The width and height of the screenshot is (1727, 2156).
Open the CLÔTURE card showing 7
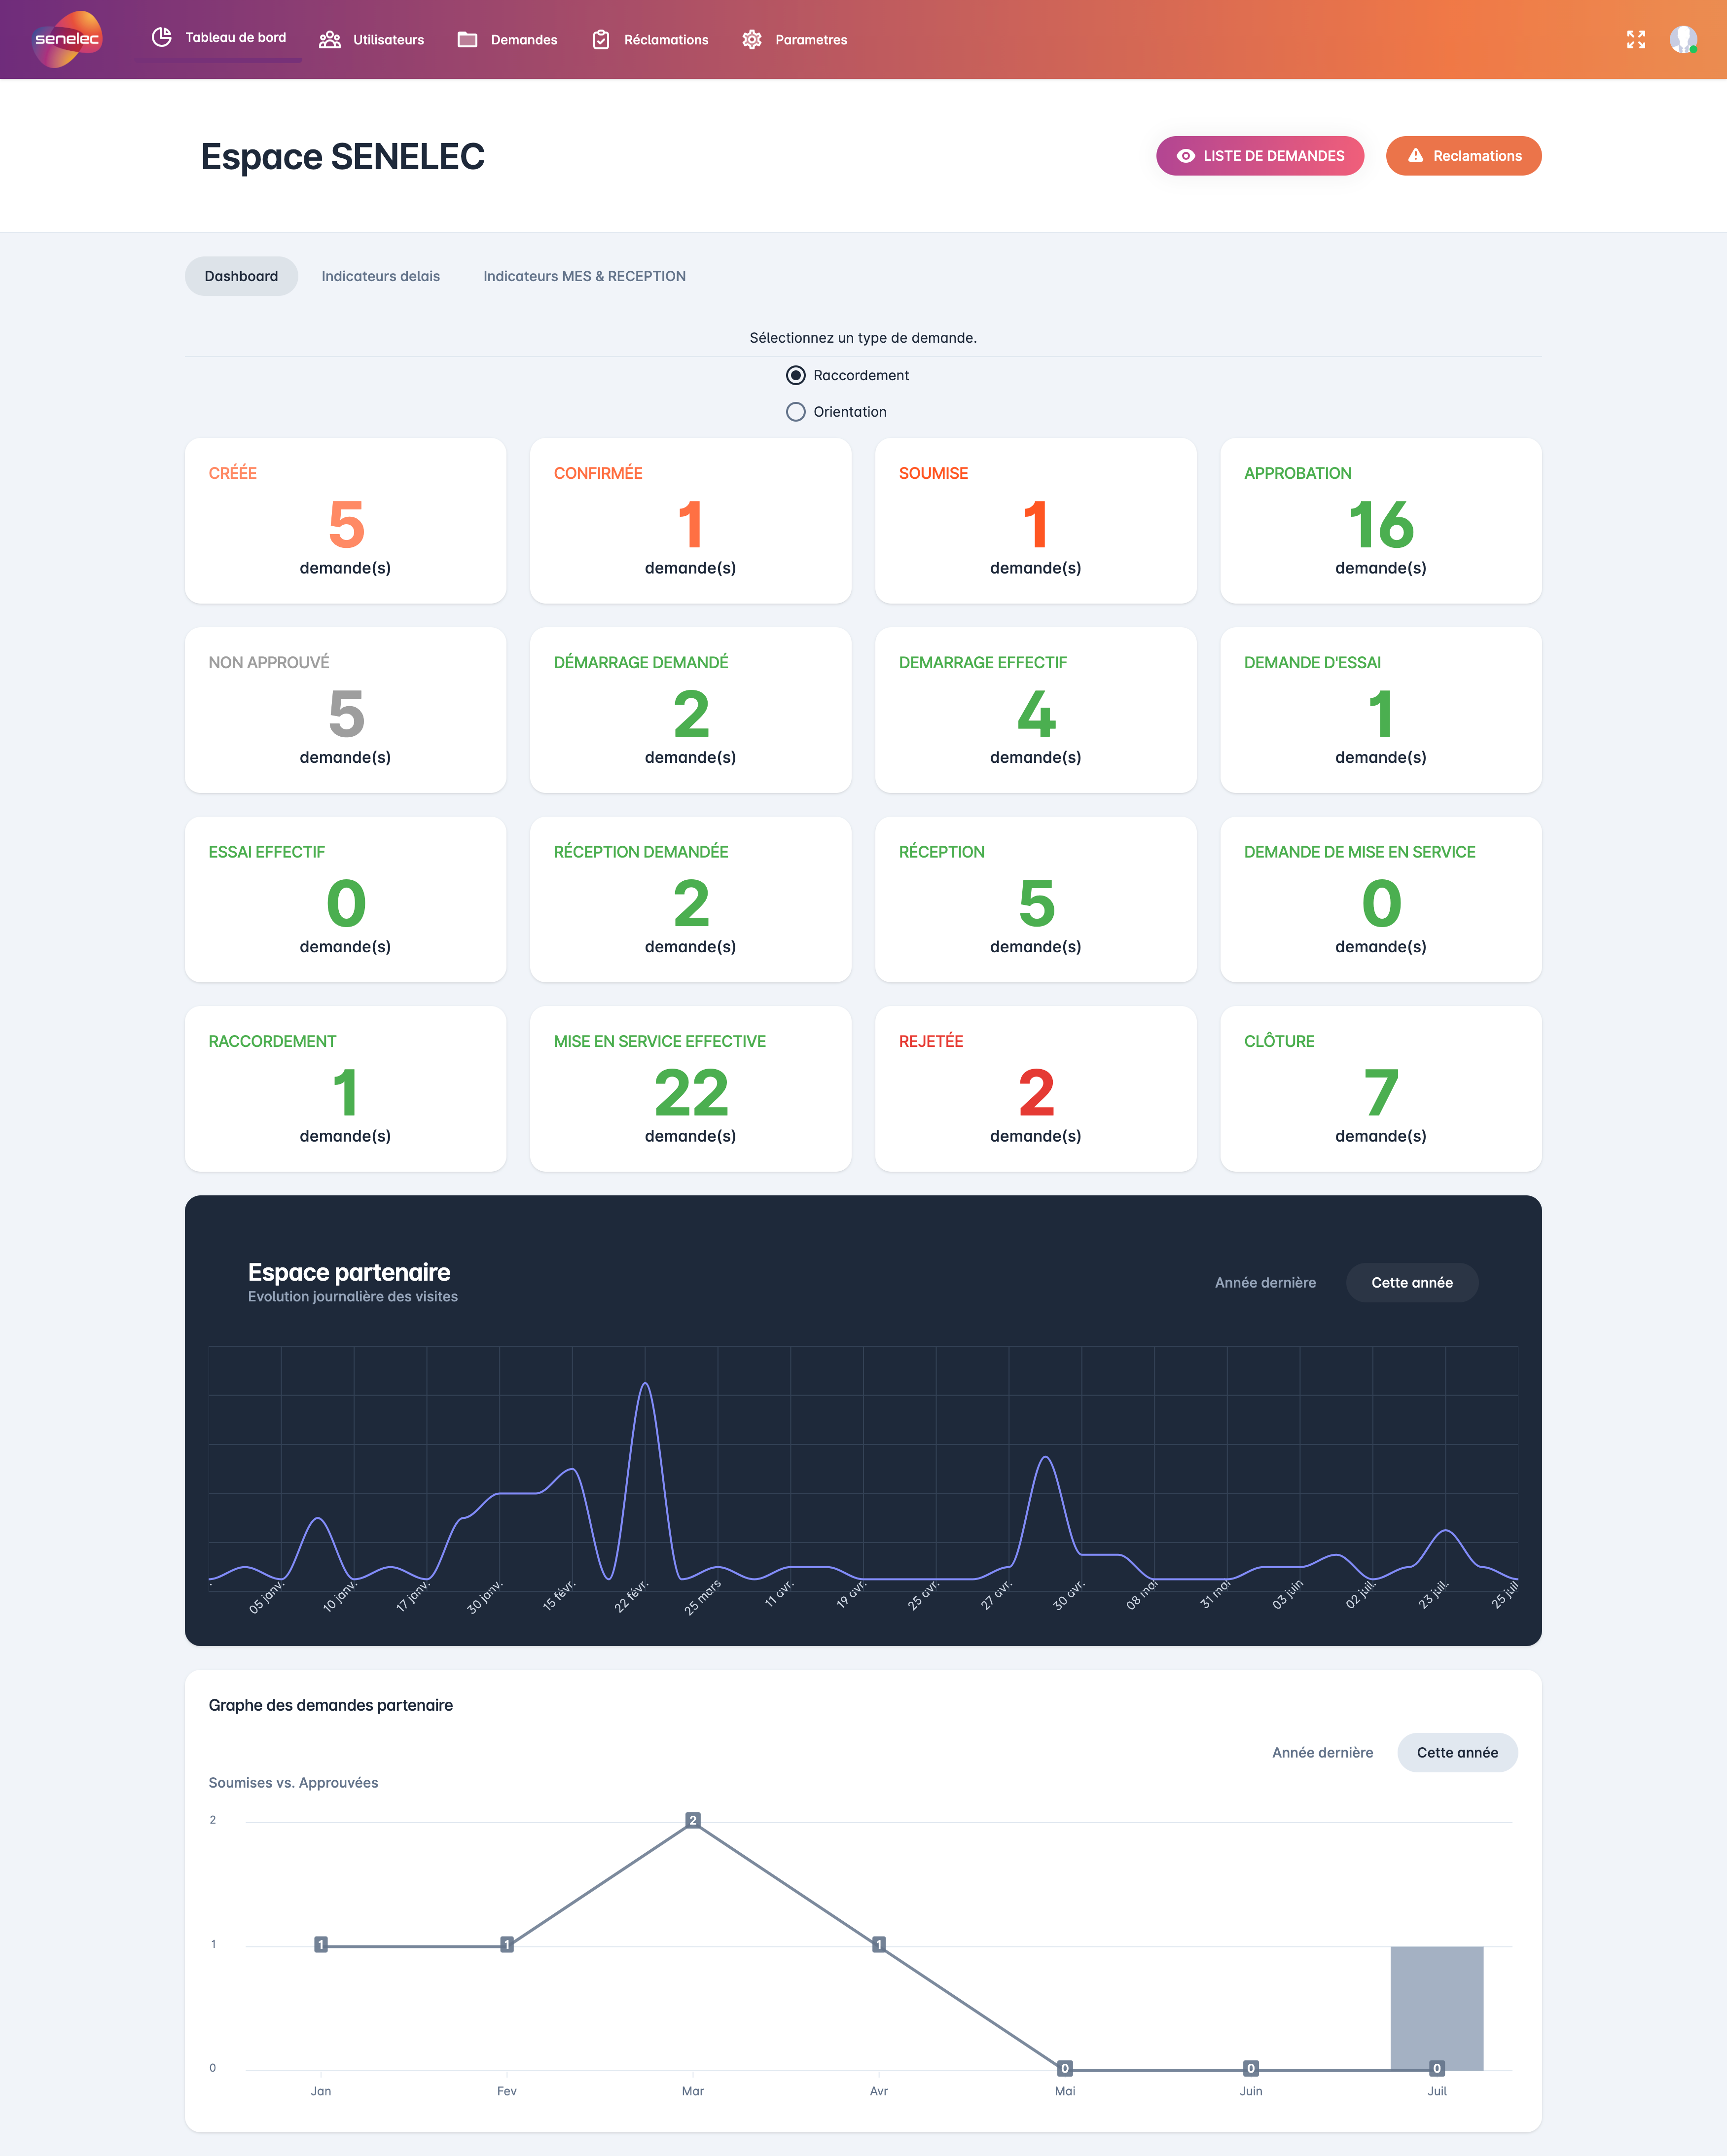(1380, 1089)
